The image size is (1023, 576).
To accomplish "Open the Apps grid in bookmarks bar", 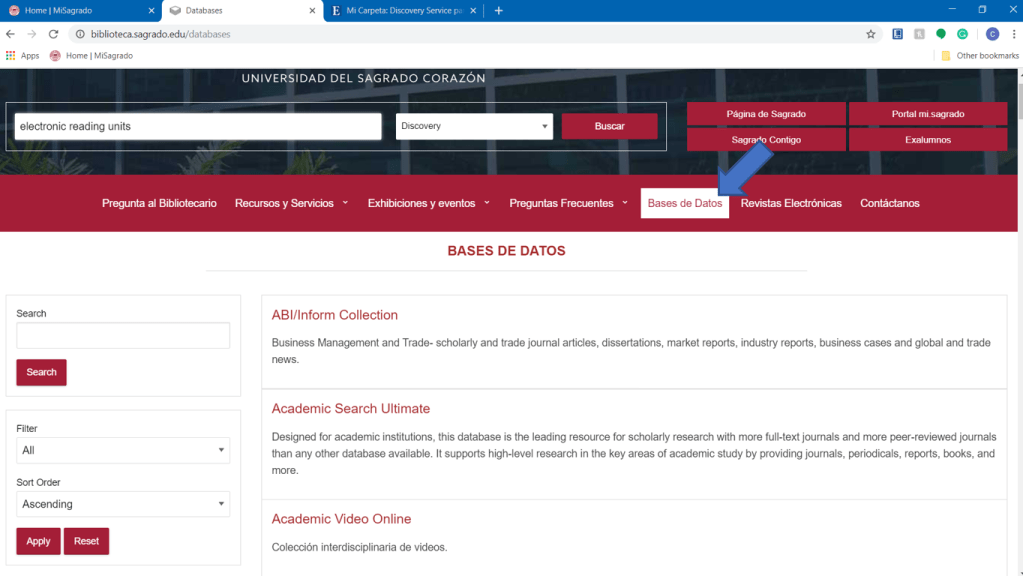I will 22,56.
